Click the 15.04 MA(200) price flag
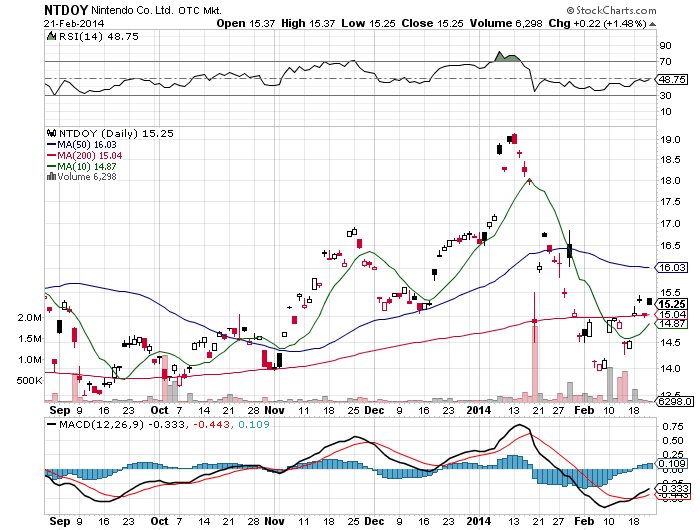 click(671, 314)
